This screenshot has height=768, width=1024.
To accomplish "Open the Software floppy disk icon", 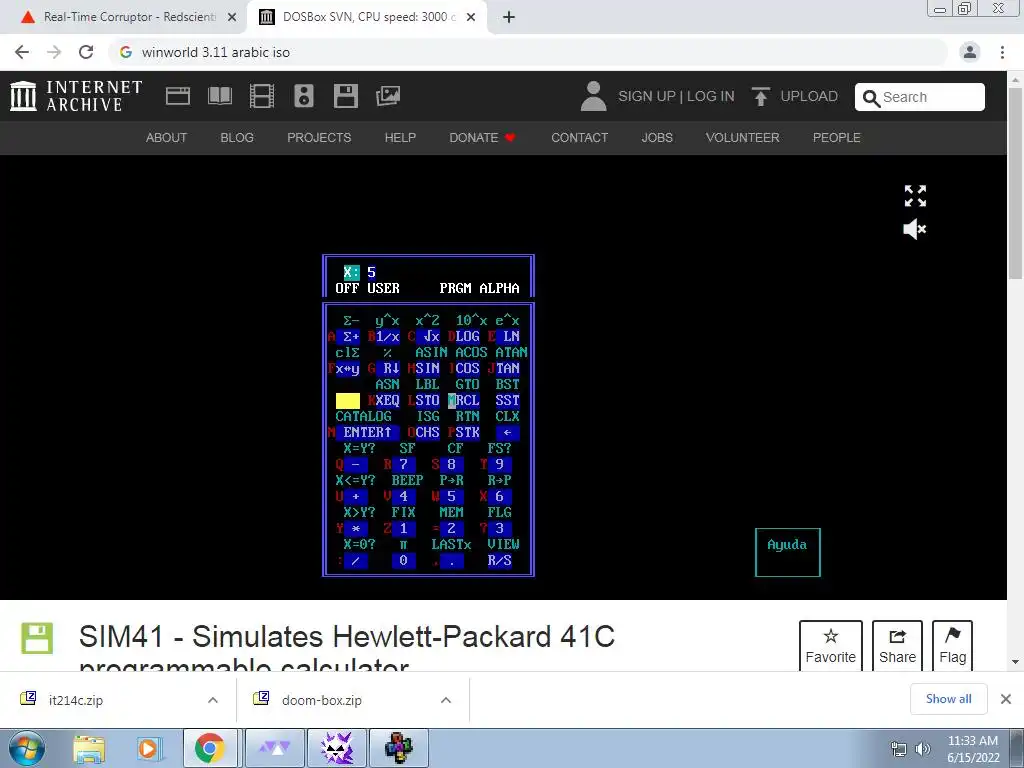I will point(345,96).
